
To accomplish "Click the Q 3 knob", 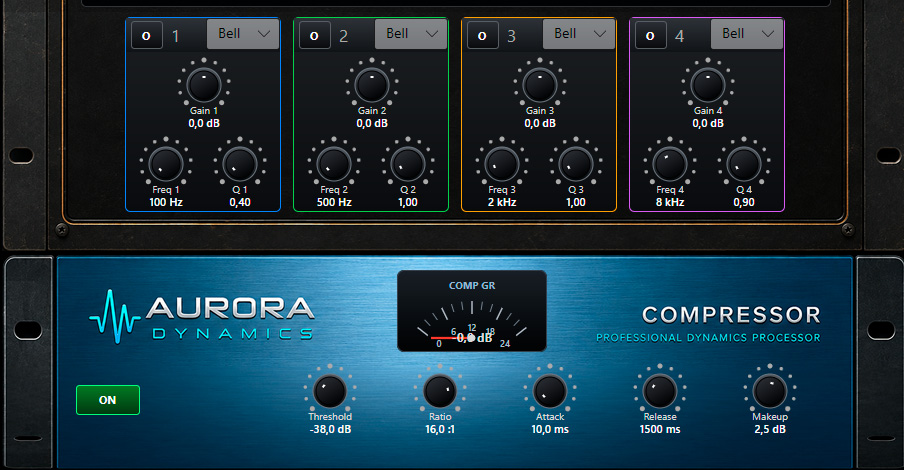I will tap(575, 164).
